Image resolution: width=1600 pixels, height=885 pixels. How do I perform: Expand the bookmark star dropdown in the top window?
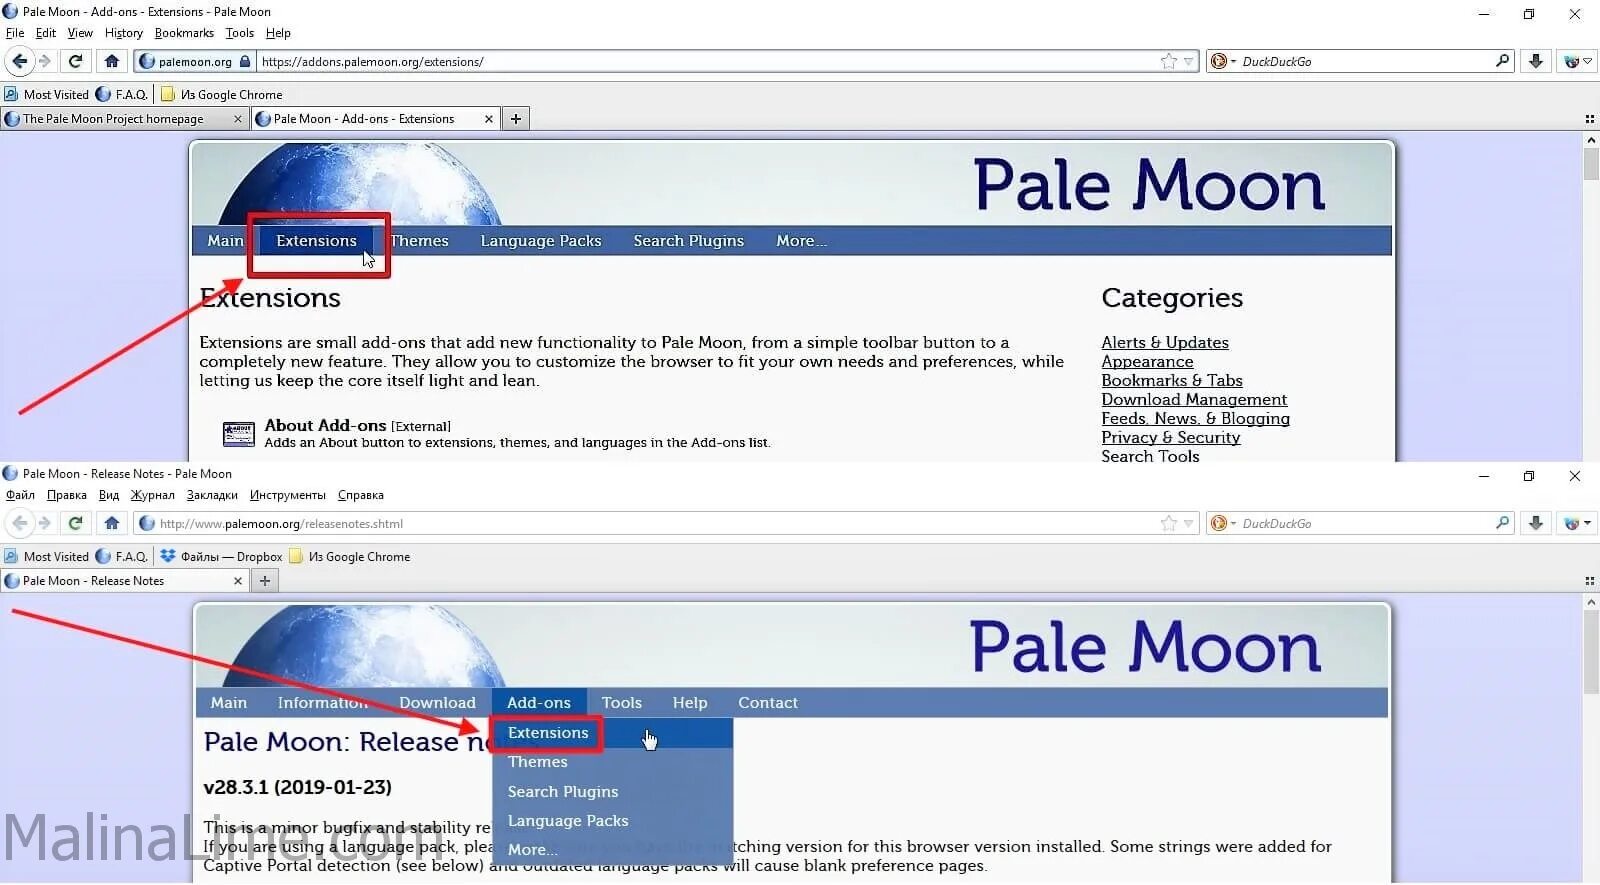pyautogui.click(x=1189, y=62)
